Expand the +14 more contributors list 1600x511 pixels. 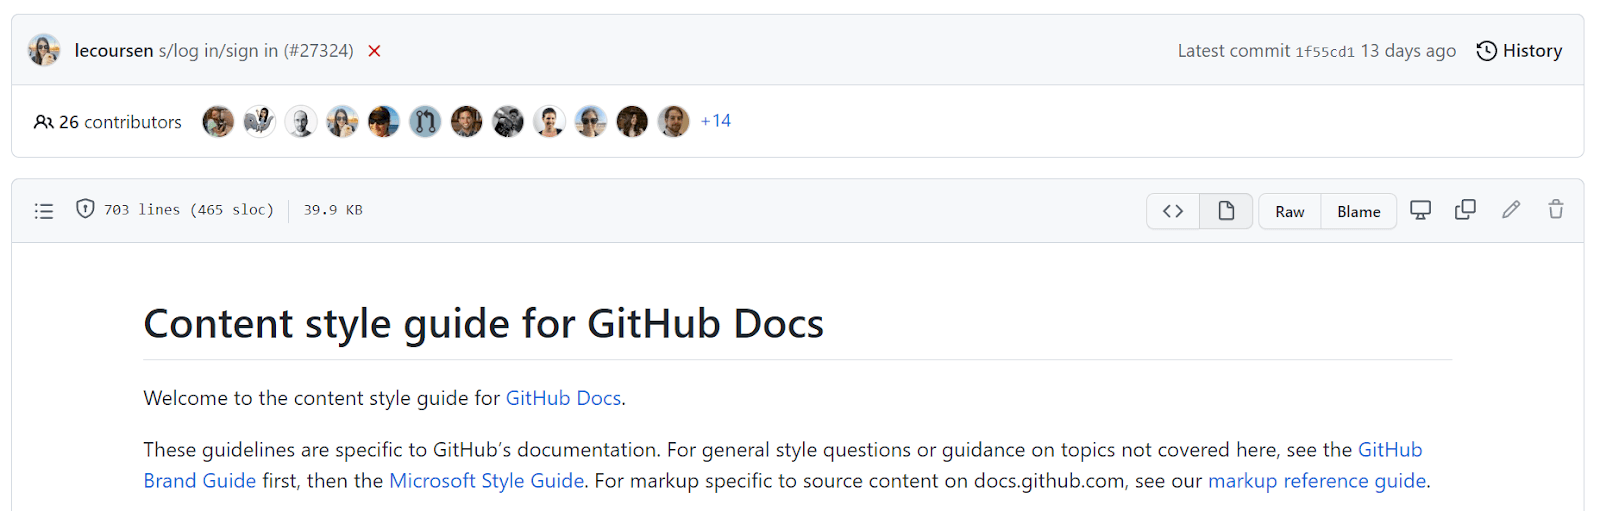[x=716, y=121]
